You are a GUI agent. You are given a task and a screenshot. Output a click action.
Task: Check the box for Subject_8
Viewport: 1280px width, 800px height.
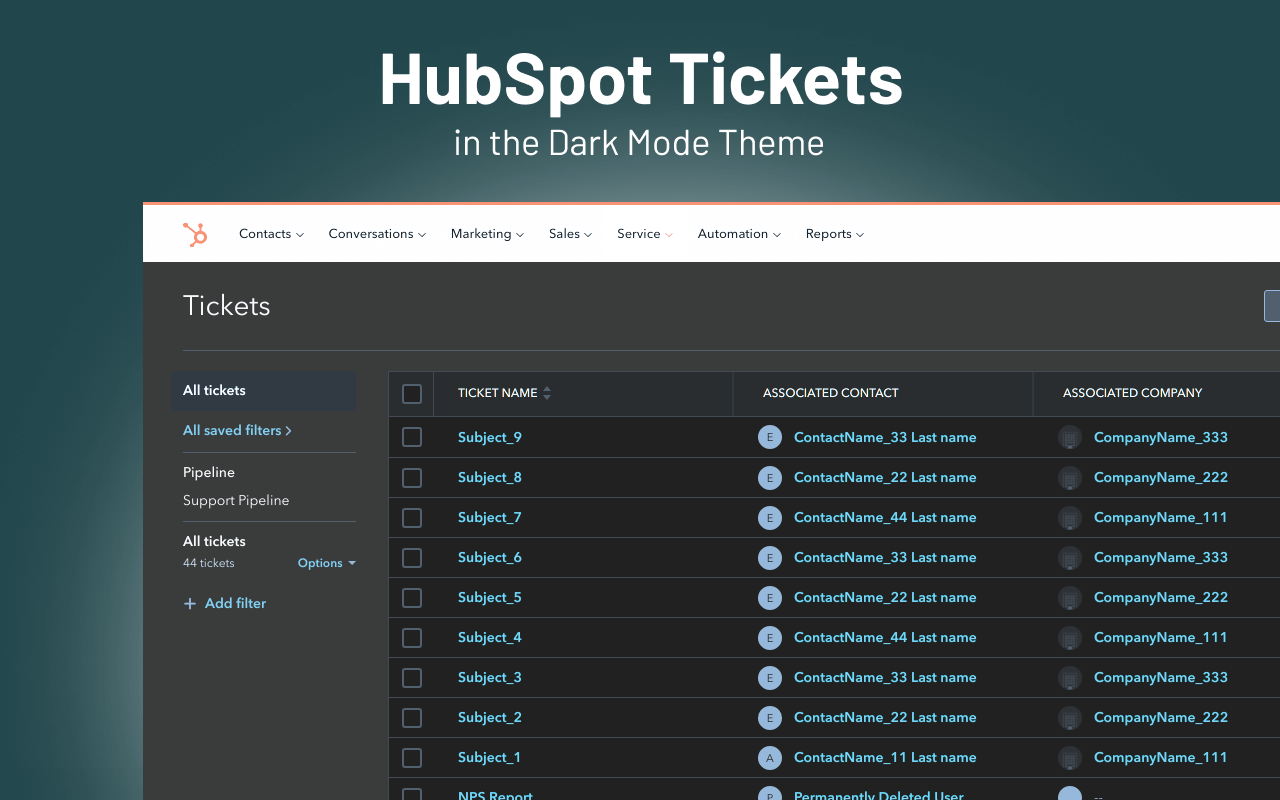tap(412, 477)
